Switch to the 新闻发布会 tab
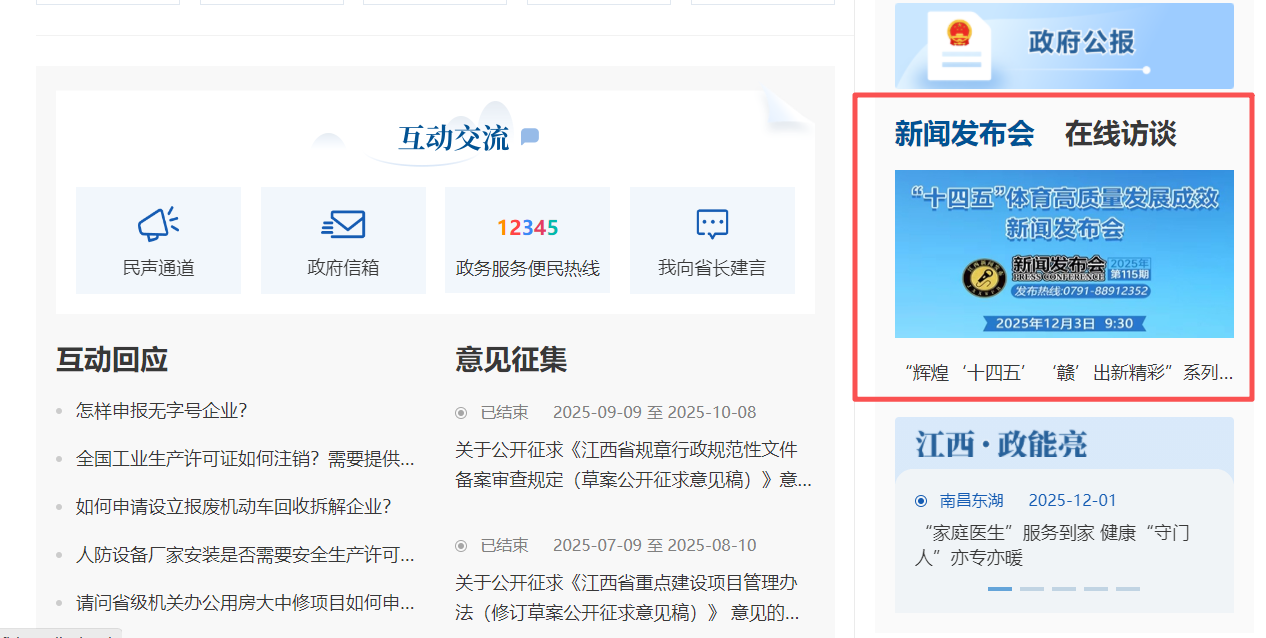The height and width of the screenshot is (638, 1266). point(964,133)
